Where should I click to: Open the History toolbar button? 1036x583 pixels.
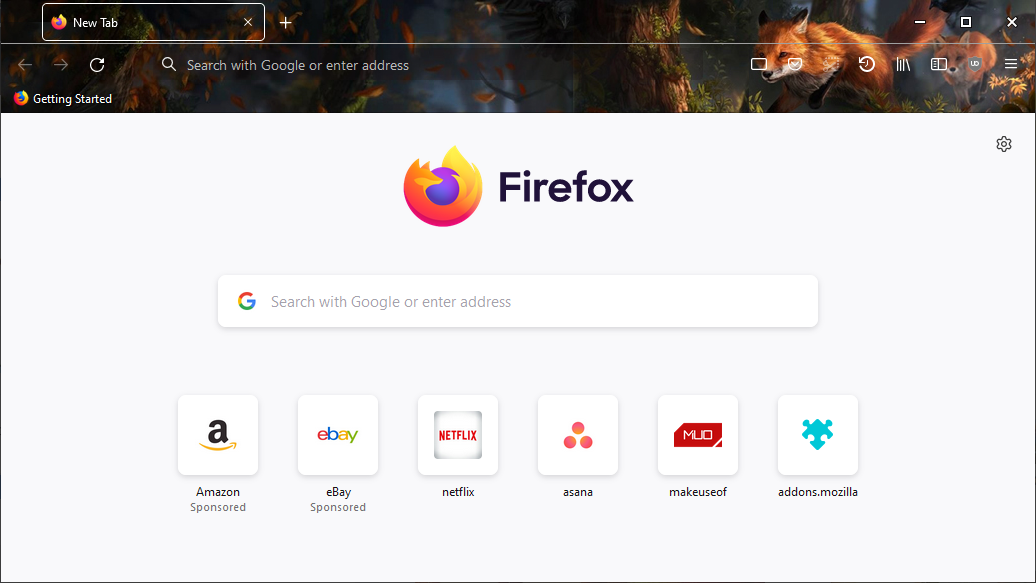(x=866, y=65)
